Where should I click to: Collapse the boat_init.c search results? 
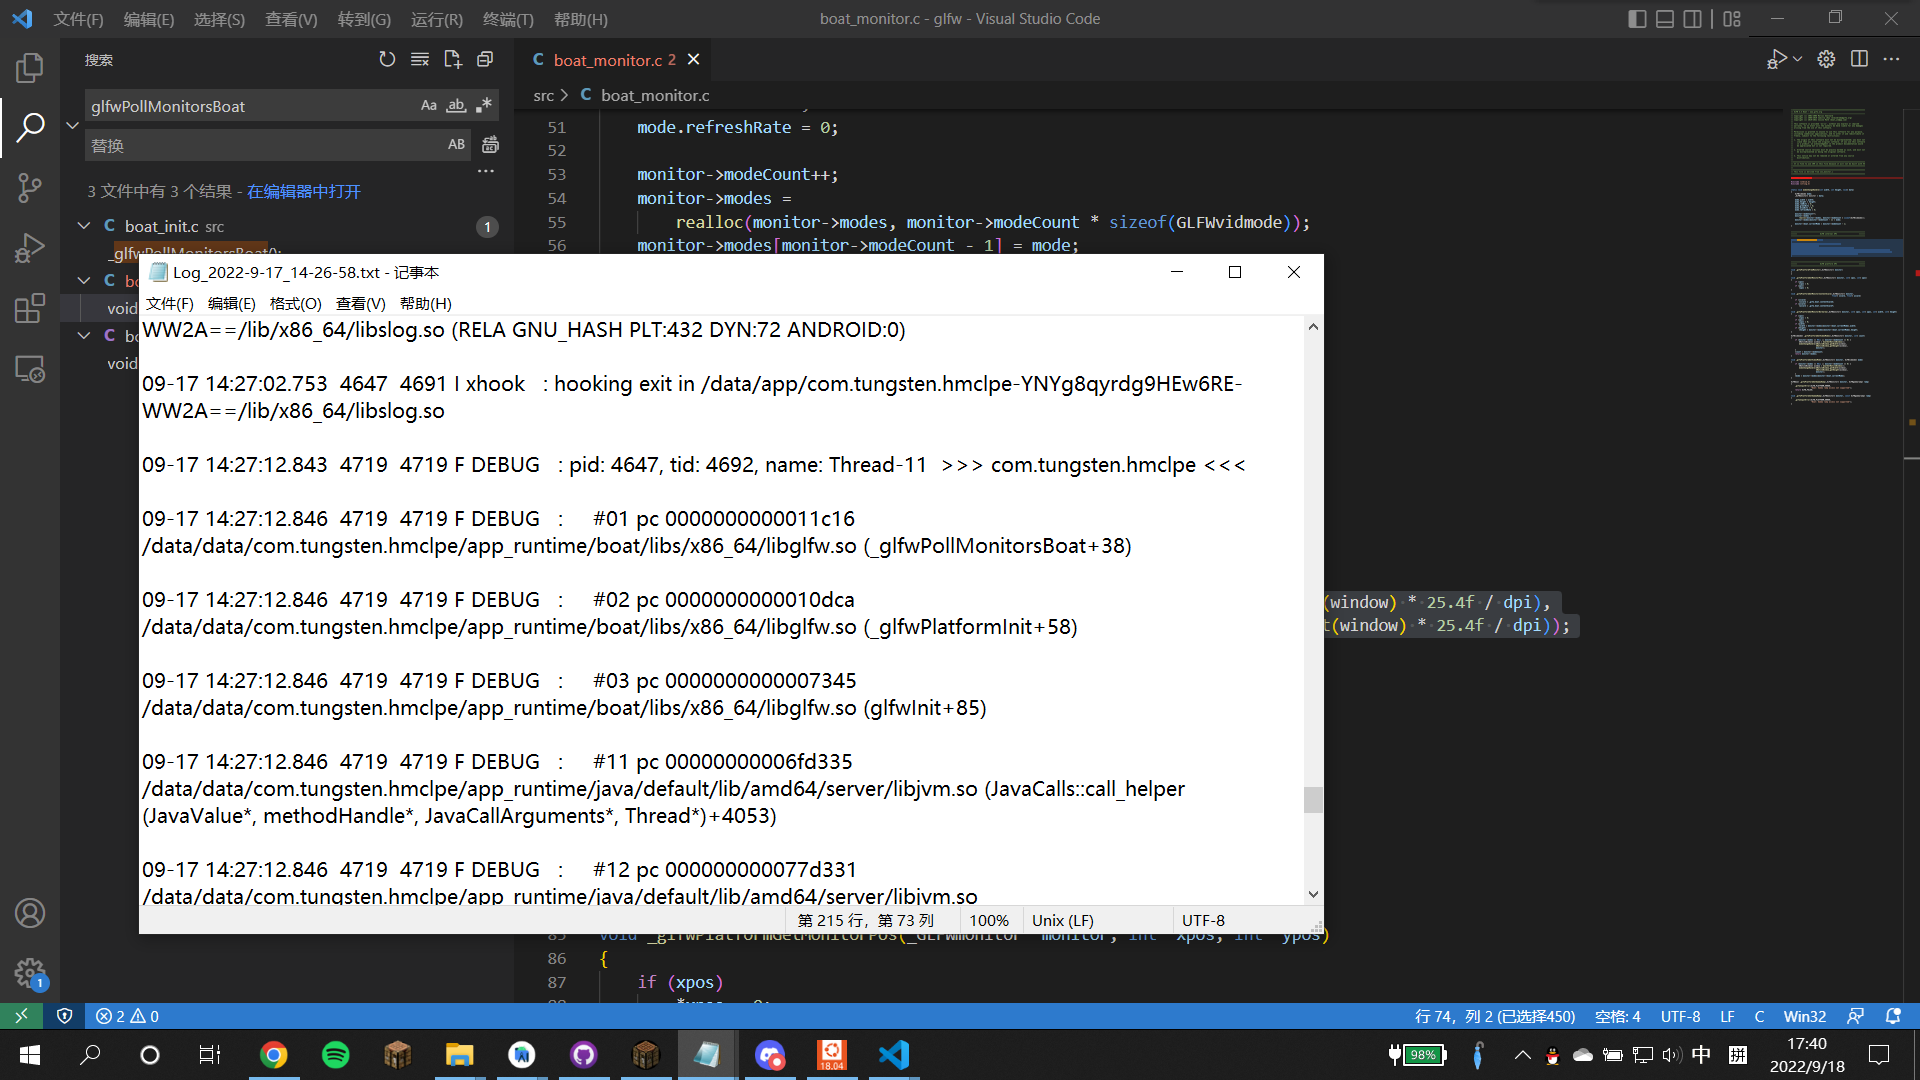click(84, 226)
